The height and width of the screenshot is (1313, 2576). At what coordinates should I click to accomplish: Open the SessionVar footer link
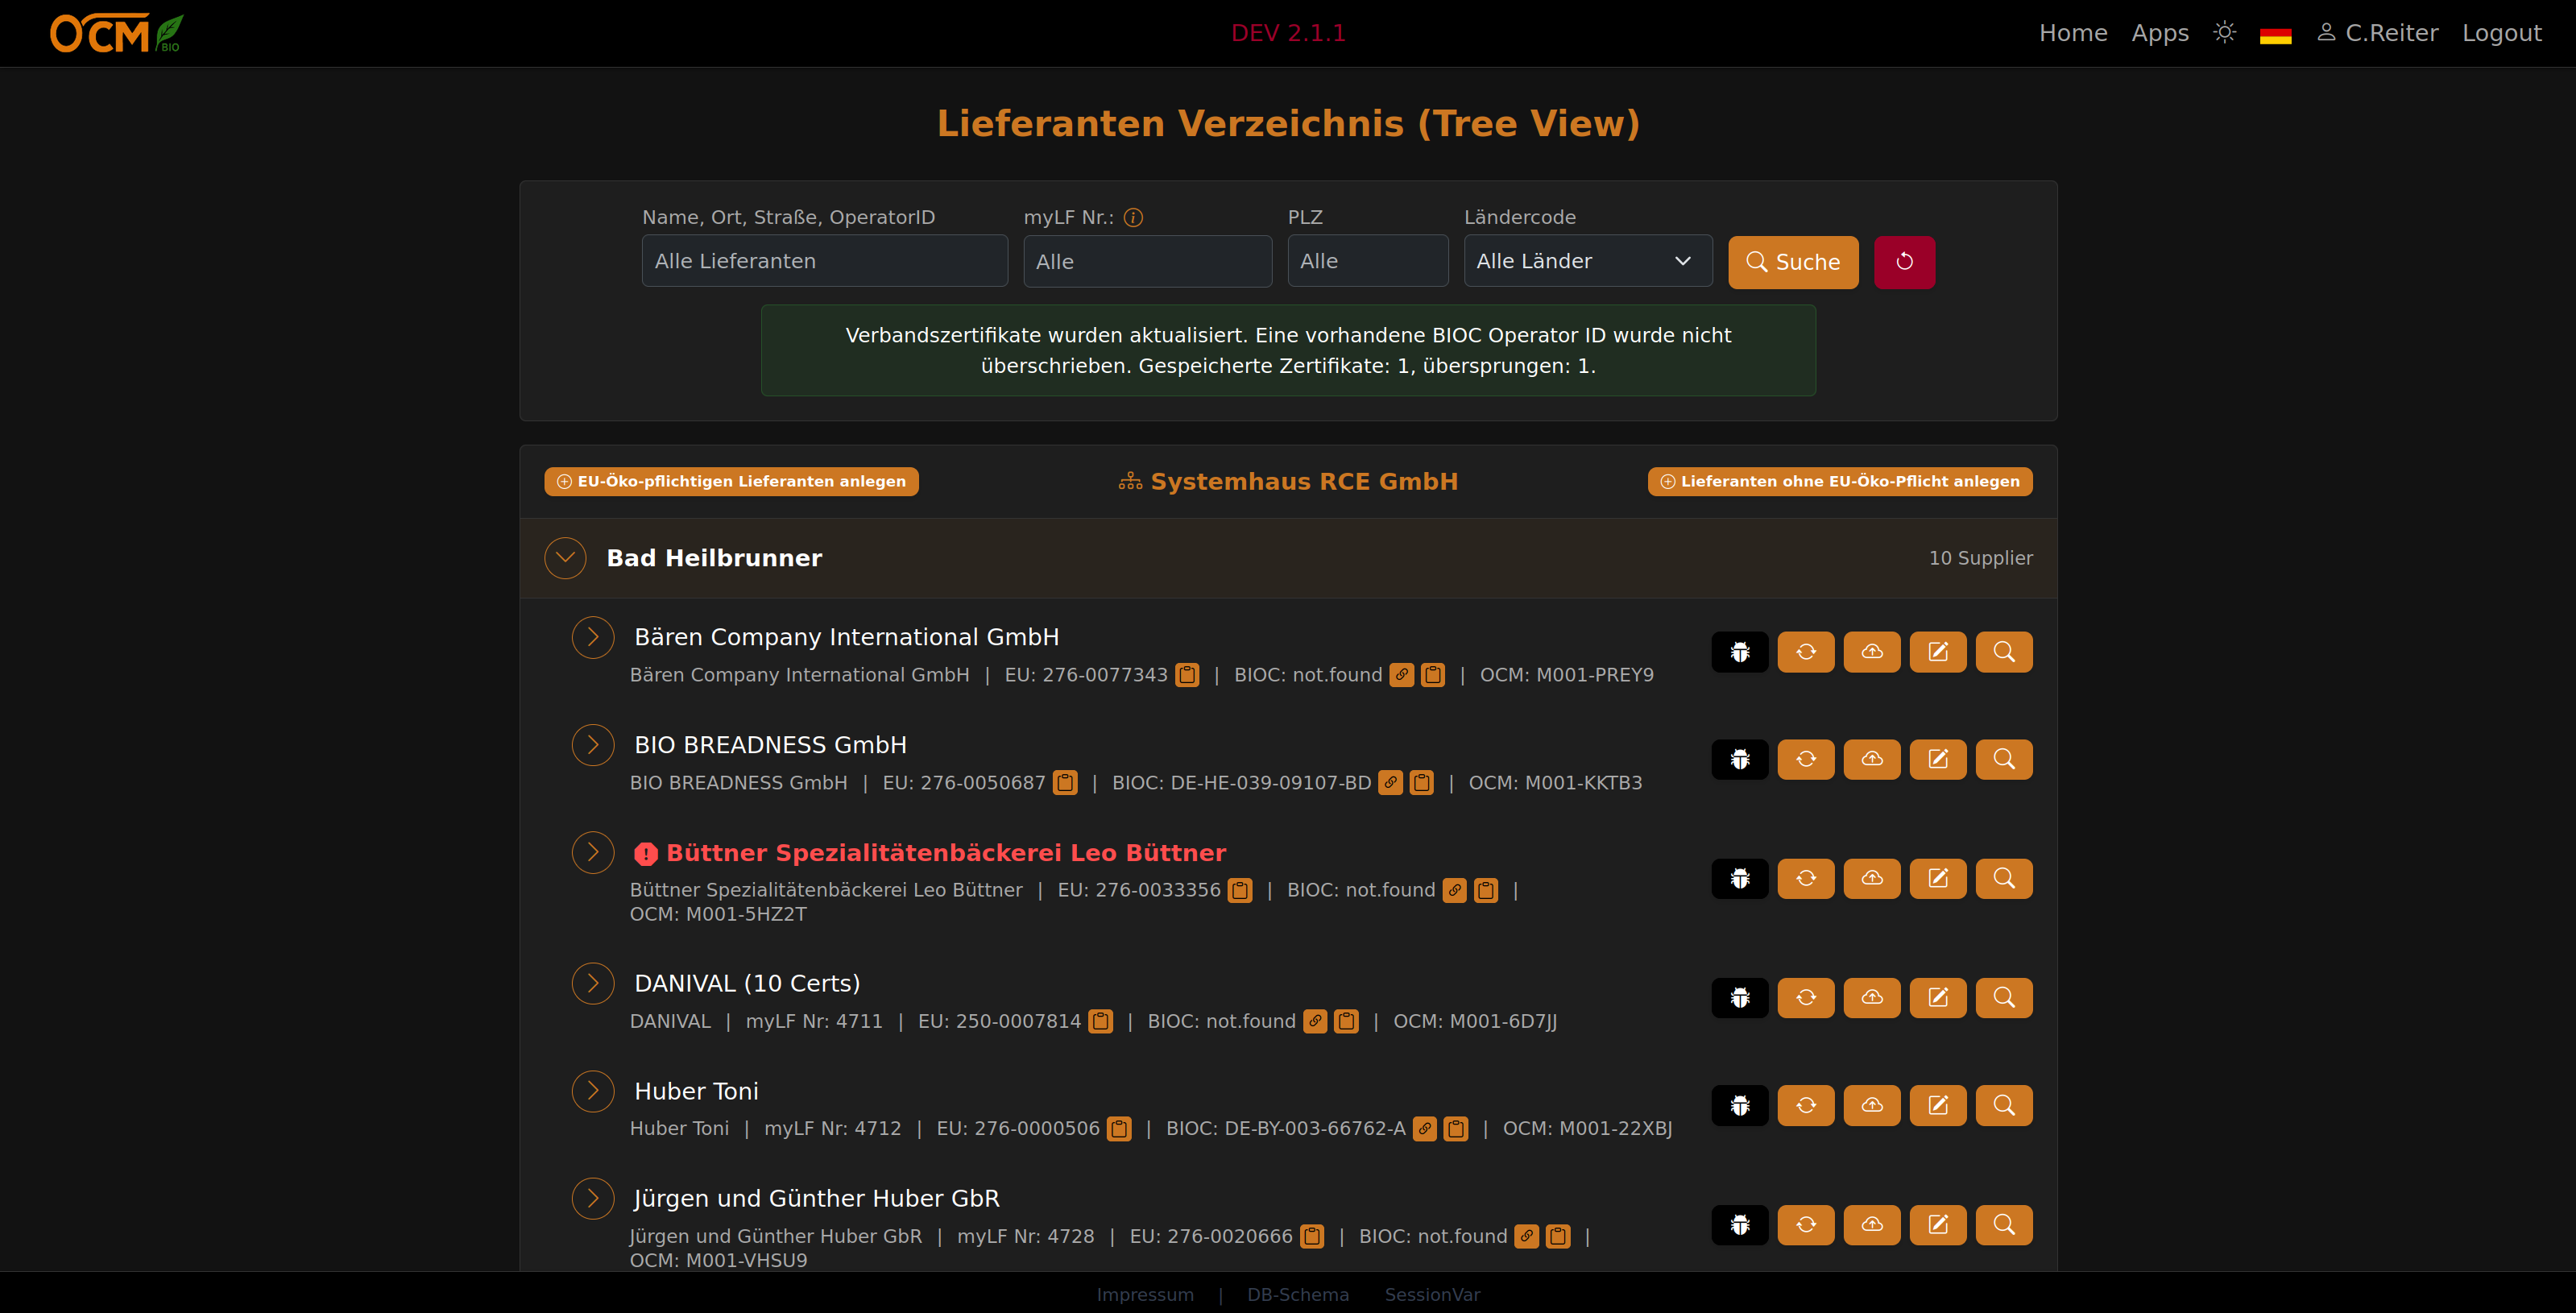[x=1432, y=1294]
